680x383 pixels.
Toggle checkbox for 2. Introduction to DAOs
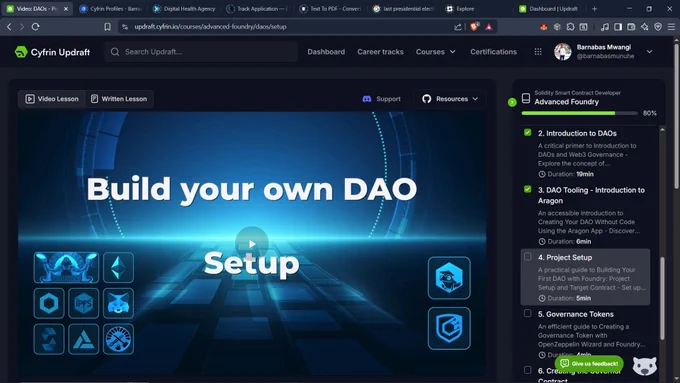(527, 132)
